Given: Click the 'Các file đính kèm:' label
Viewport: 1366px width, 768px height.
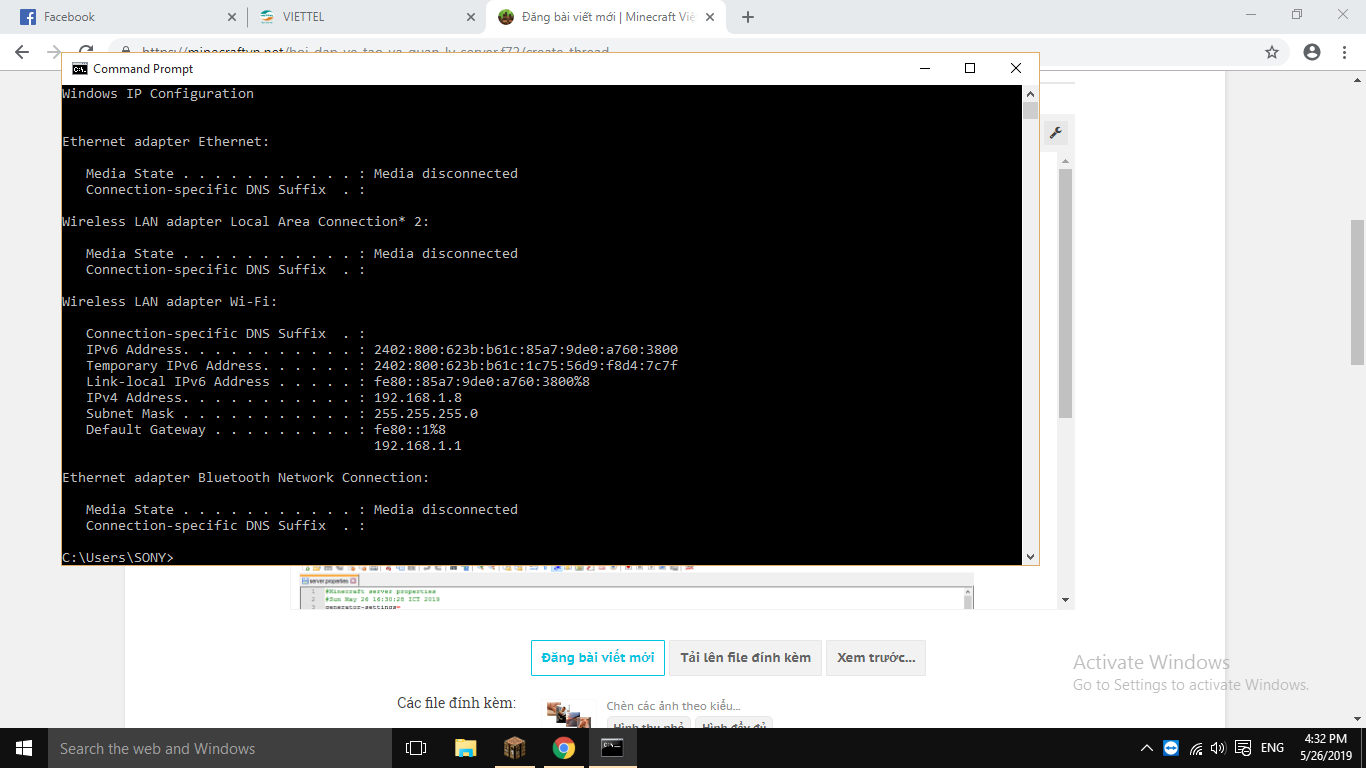Looking at the screenshot, I should pos(456,703).
